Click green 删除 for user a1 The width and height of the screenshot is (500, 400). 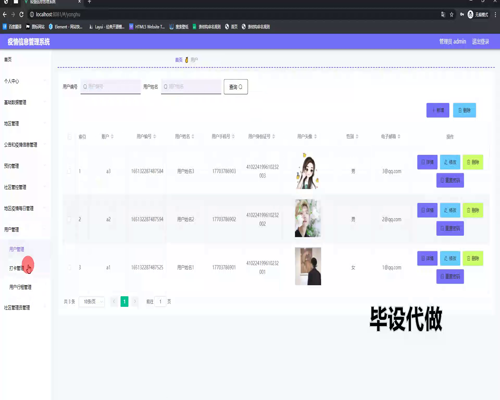[x=473, y=258]
